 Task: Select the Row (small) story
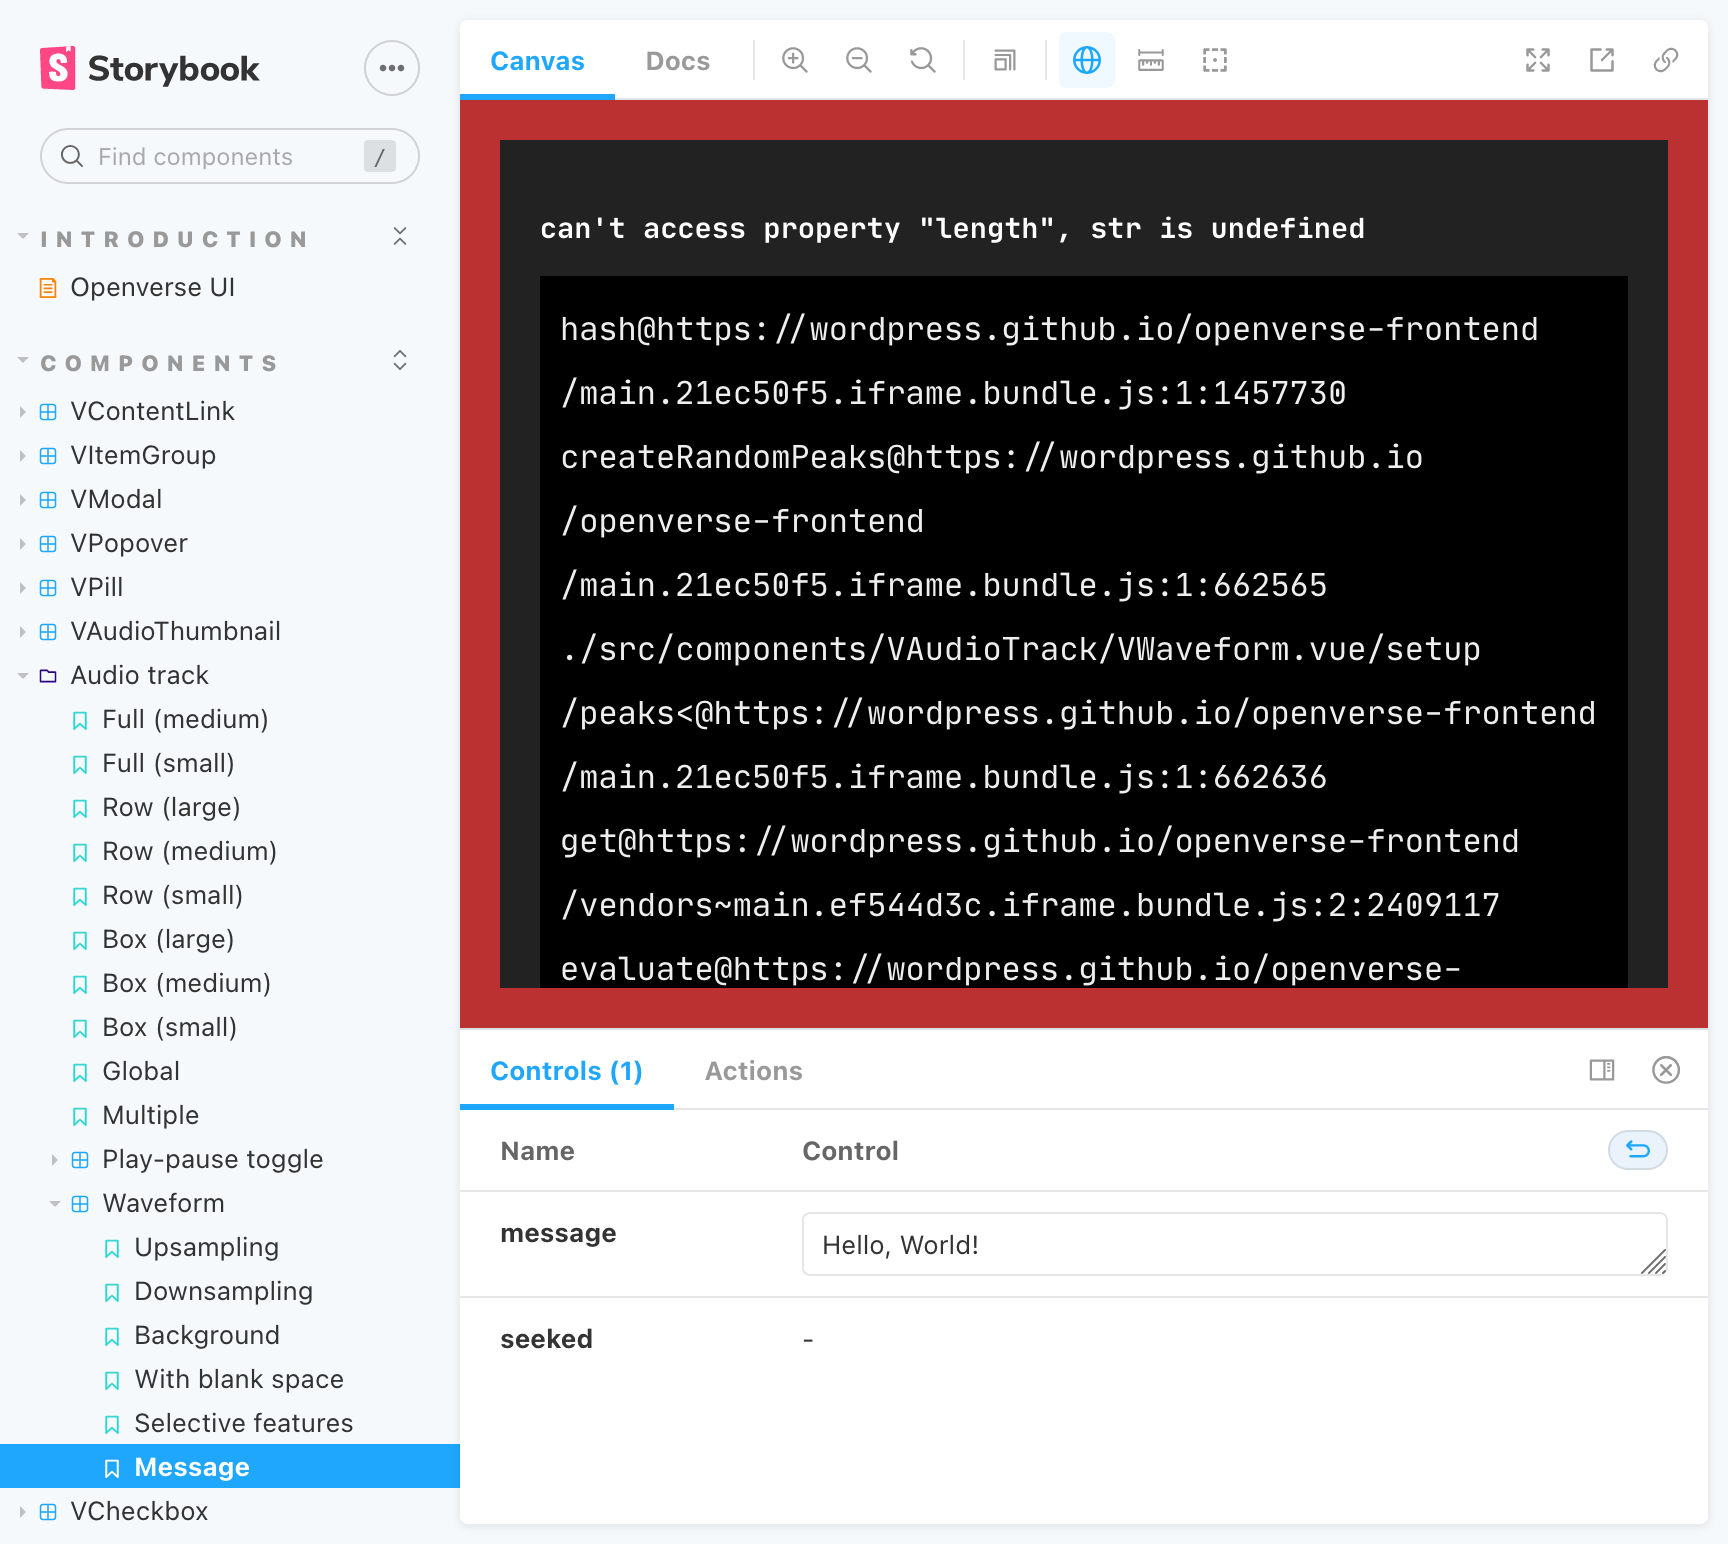tap(172, 895)
